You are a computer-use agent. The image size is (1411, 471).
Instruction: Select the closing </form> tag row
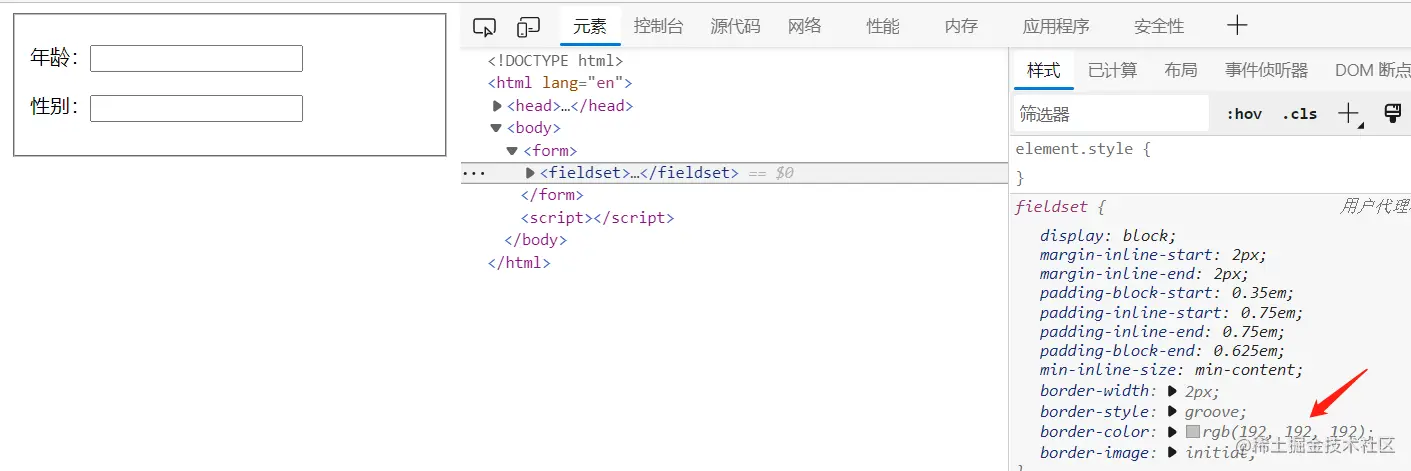(552, 195)
